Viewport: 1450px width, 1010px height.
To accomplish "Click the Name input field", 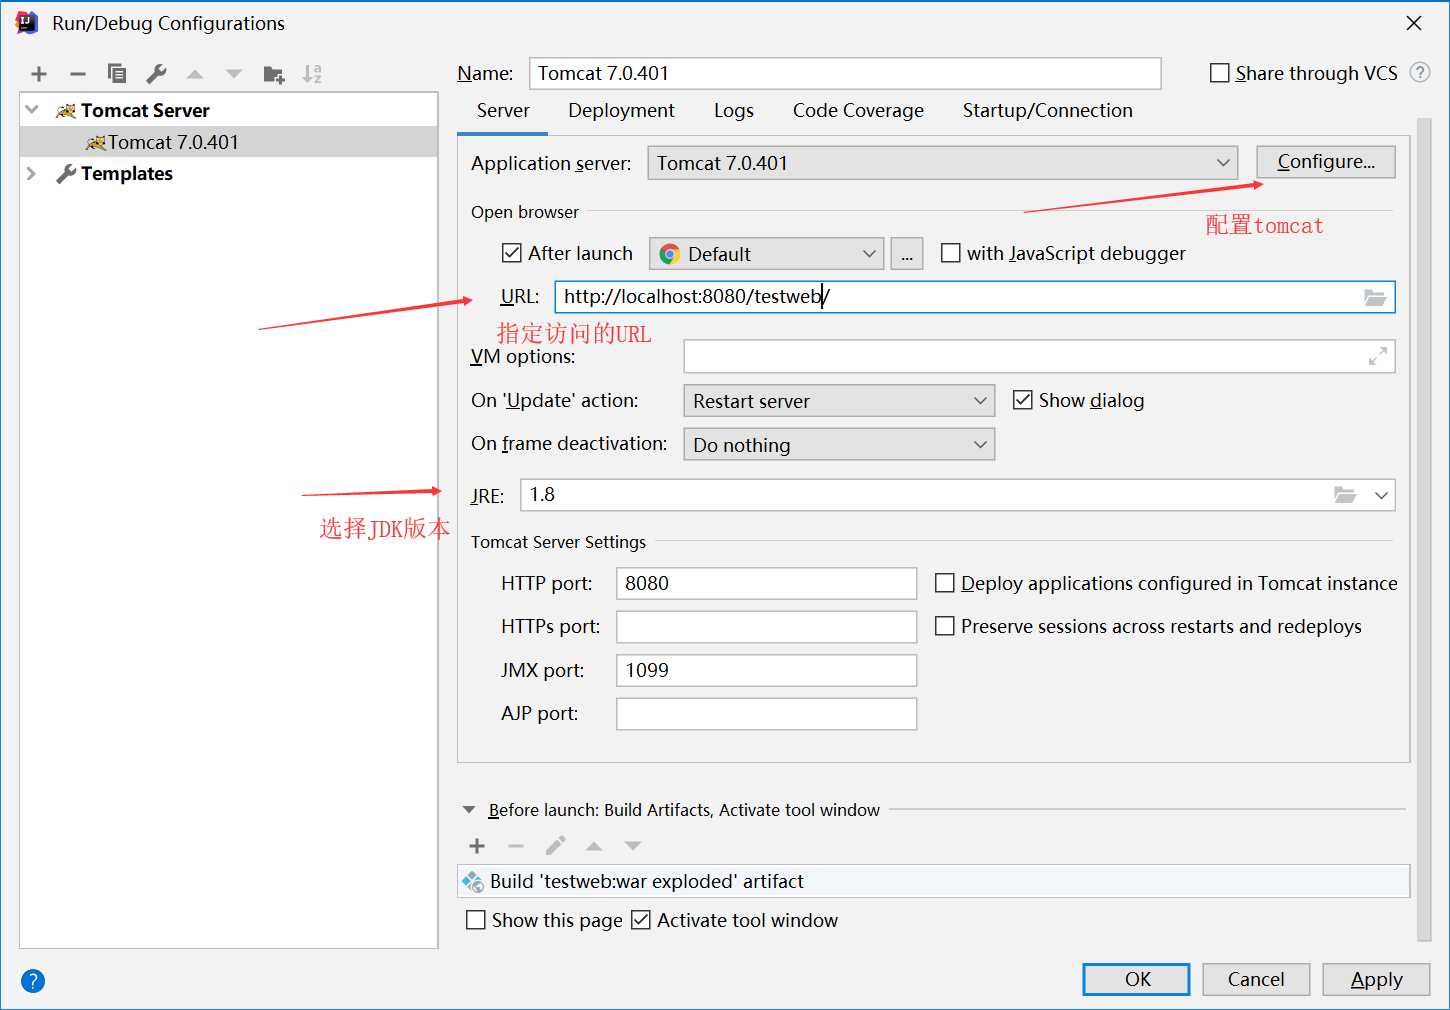I will (845, 73).
